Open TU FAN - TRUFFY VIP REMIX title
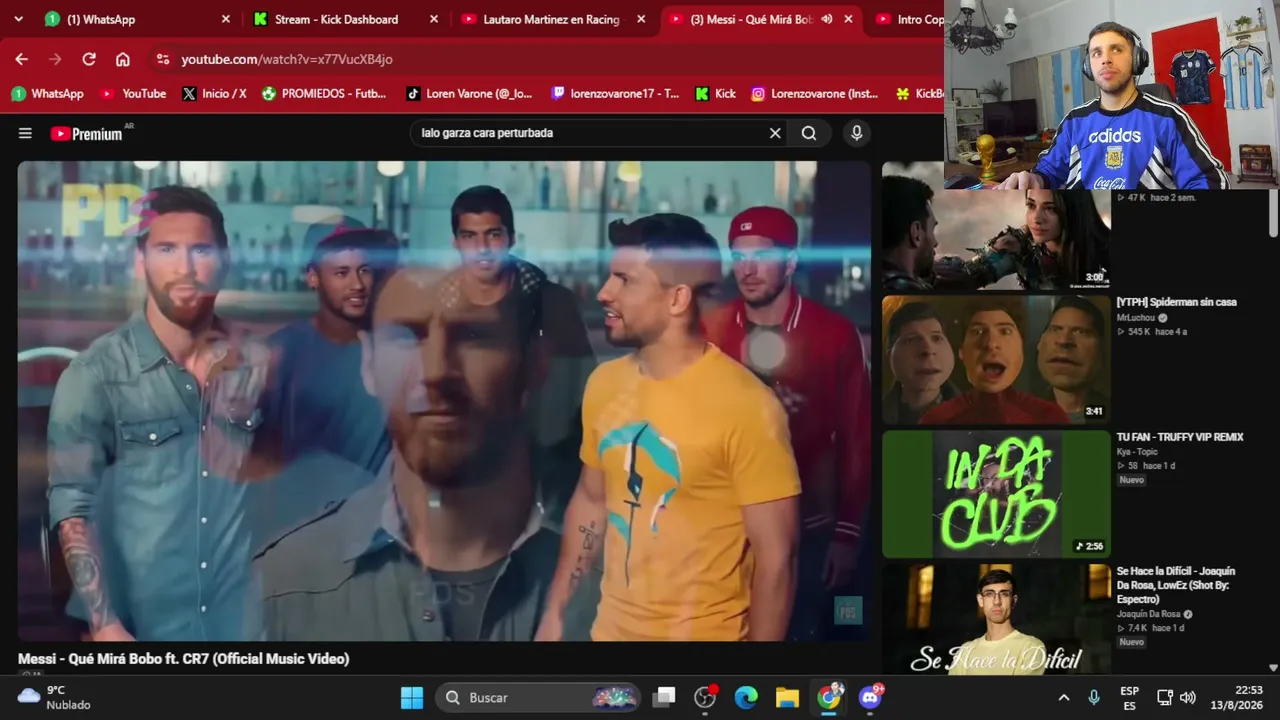The width and height of the screenshot is (1280, 720). (1180, 437)
